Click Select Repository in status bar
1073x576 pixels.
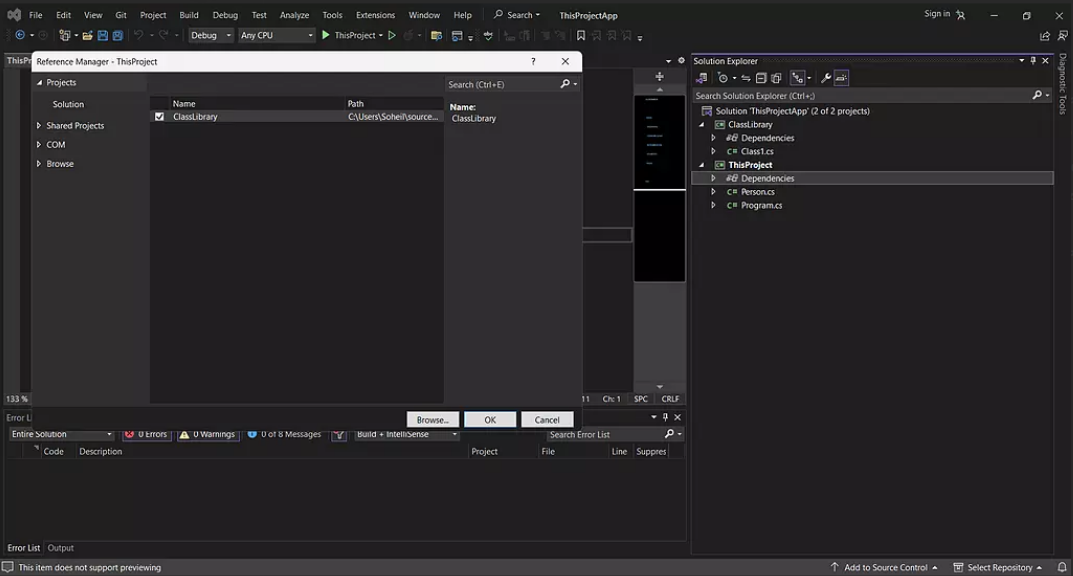(999, 567)
